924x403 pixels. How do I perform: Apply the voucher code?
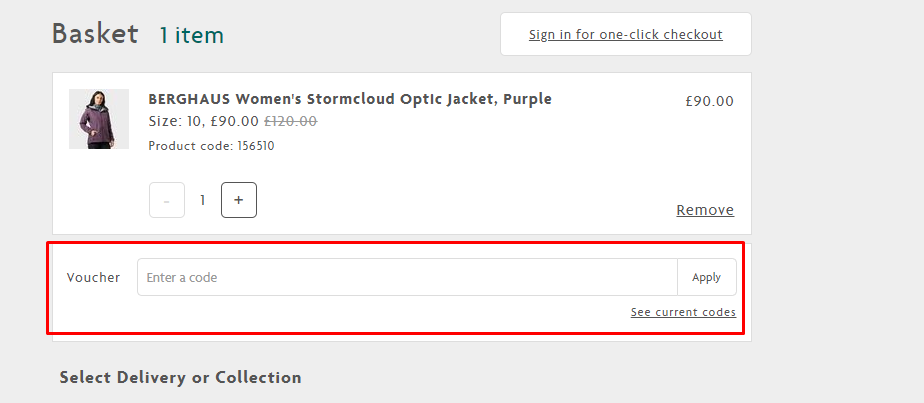707,277
